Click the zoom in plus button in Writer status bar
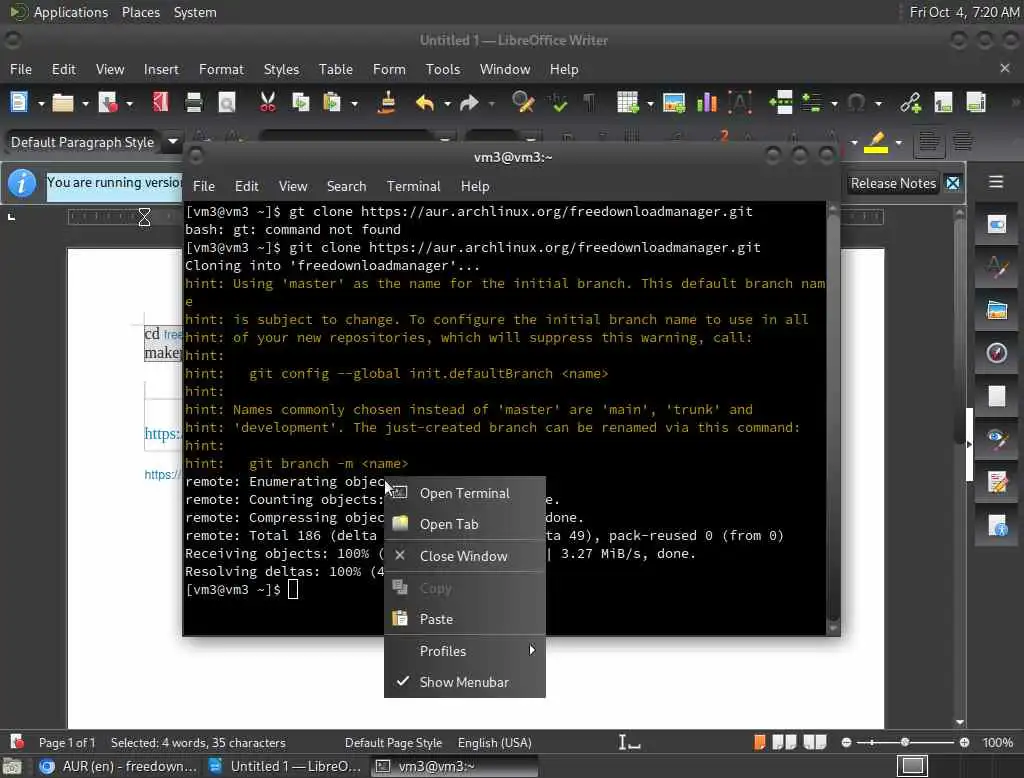 (964, 742)
